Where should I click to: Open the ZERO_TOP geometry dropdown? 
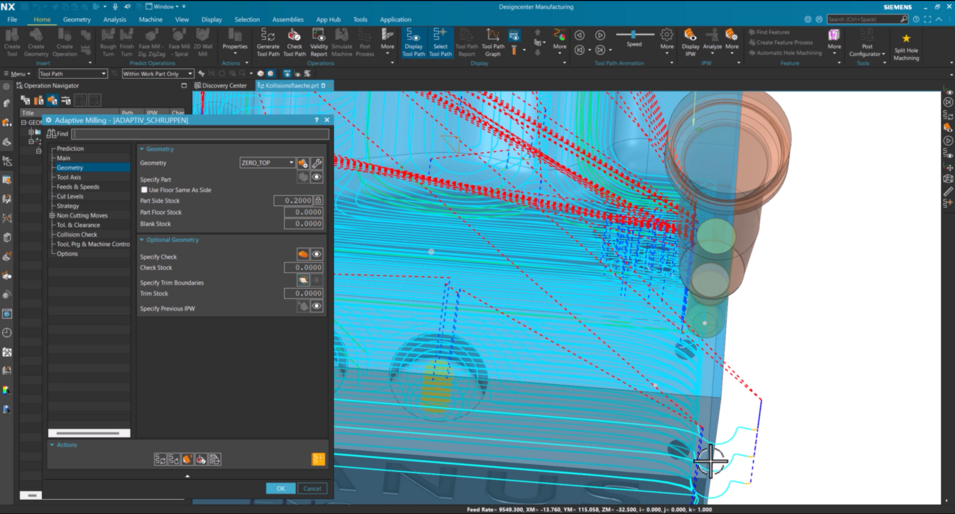[291, 163]
